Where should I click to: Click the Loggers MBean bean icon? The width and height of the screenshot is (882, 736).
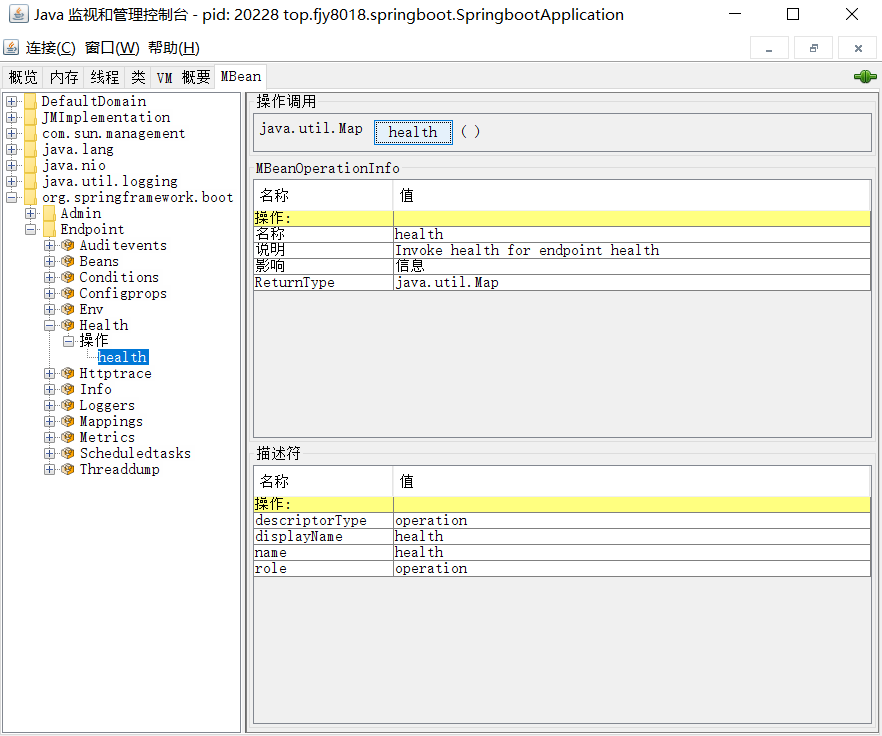68,405
